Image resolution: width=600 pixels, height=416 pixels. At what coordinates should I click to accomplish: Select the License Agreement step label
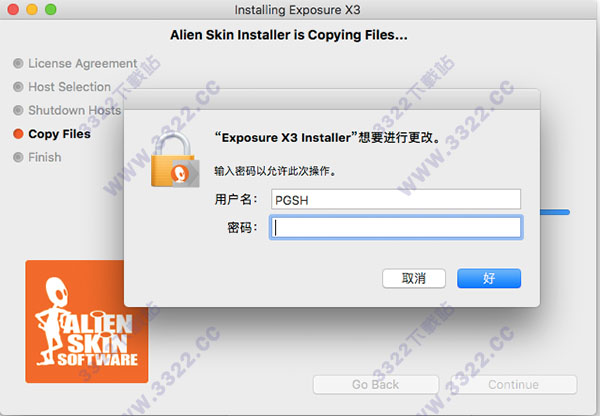click(83, 63)
